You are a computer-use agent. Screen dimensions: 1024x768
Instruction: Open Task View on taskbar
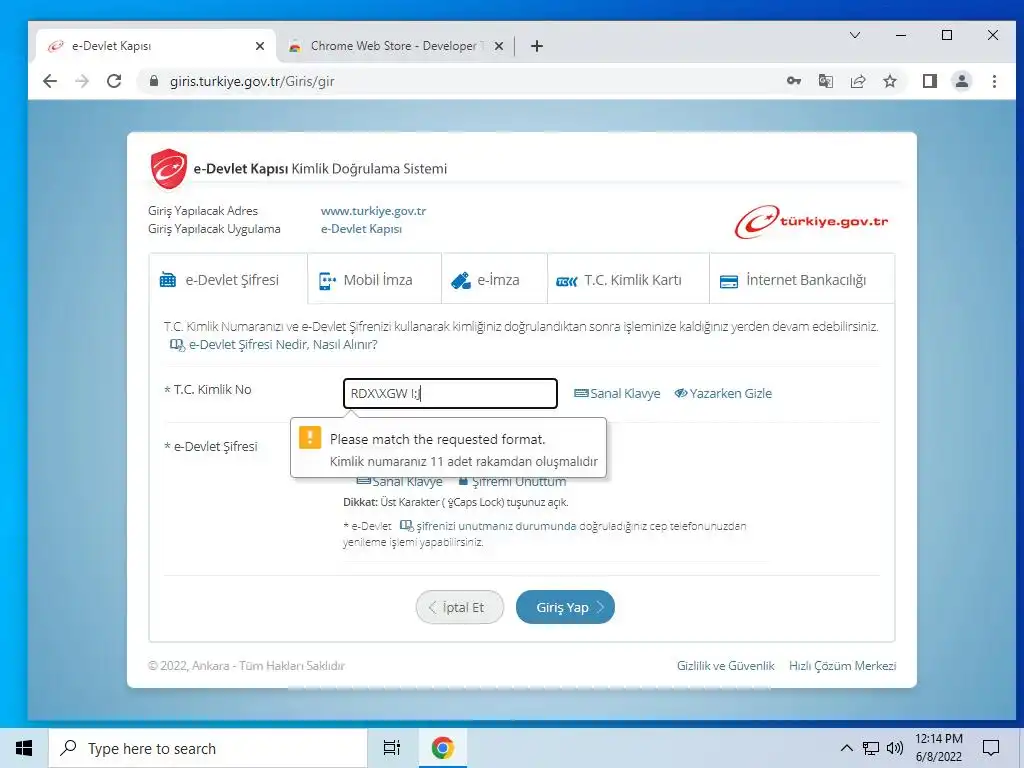tap(391, 748)
